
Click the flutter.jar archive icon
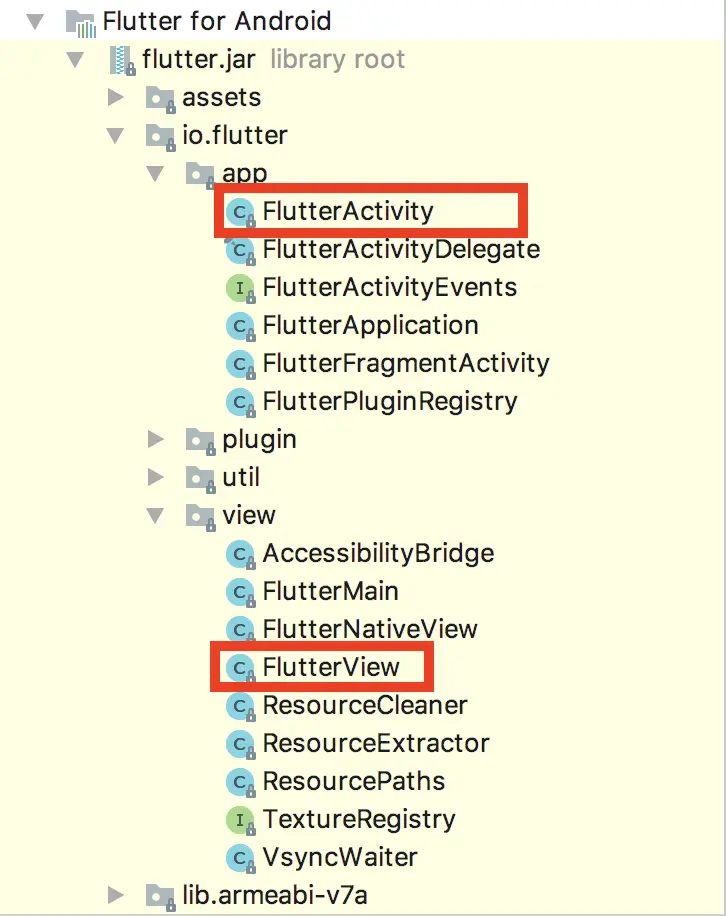[122, 60]
